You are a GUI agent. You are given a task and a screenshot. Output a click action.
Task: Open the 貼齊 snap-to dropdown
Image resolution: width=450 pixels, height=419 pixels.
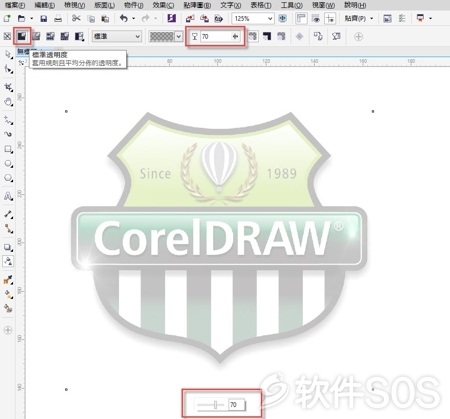point(359,18)
